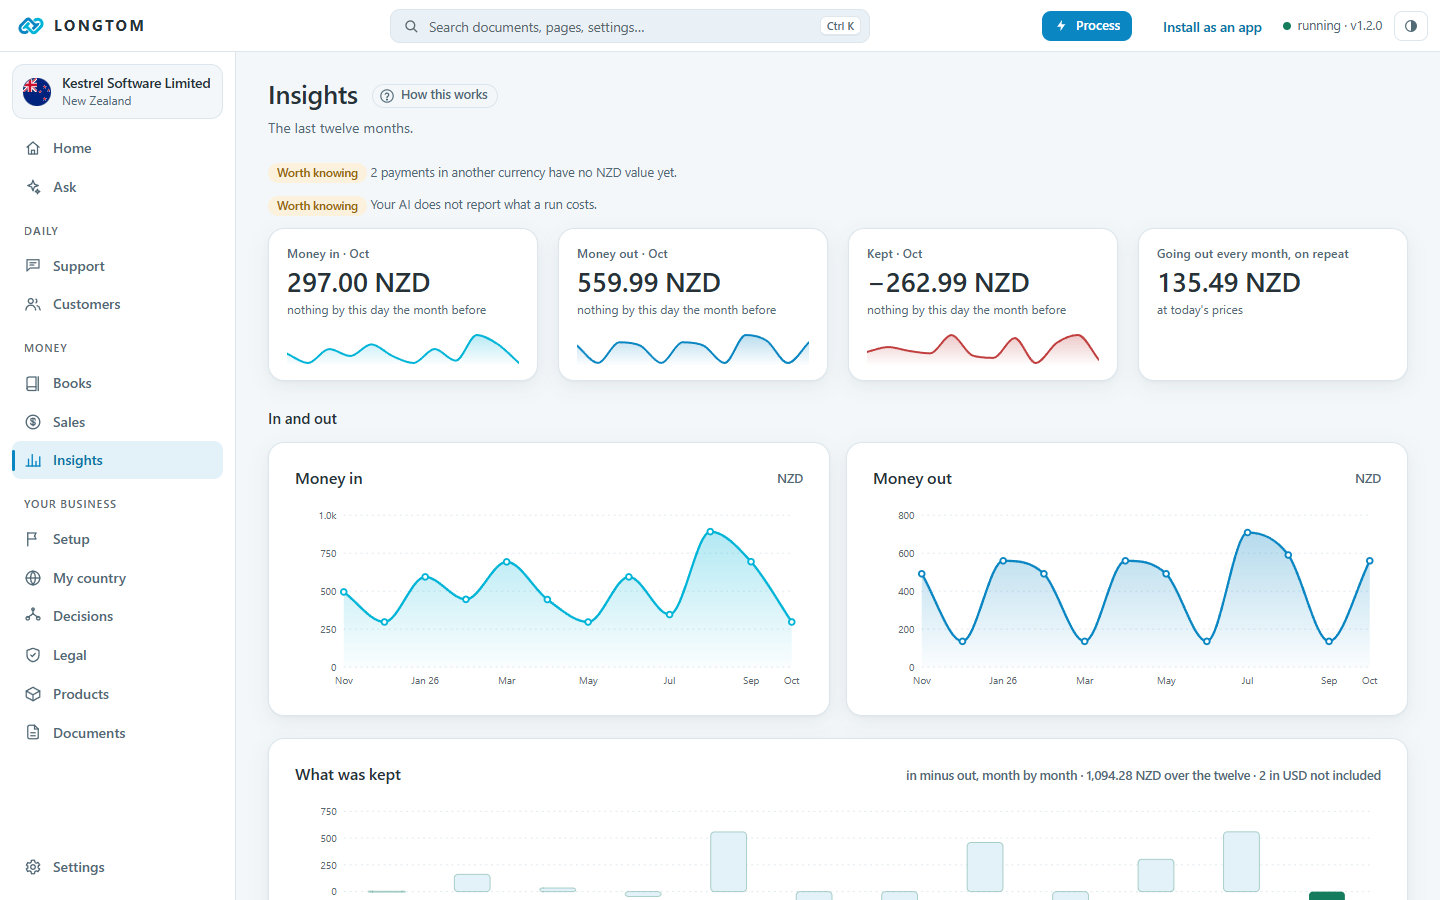Click the Process button
Viewport: 1440px width, 900px height.
[x=1087, y=26]
